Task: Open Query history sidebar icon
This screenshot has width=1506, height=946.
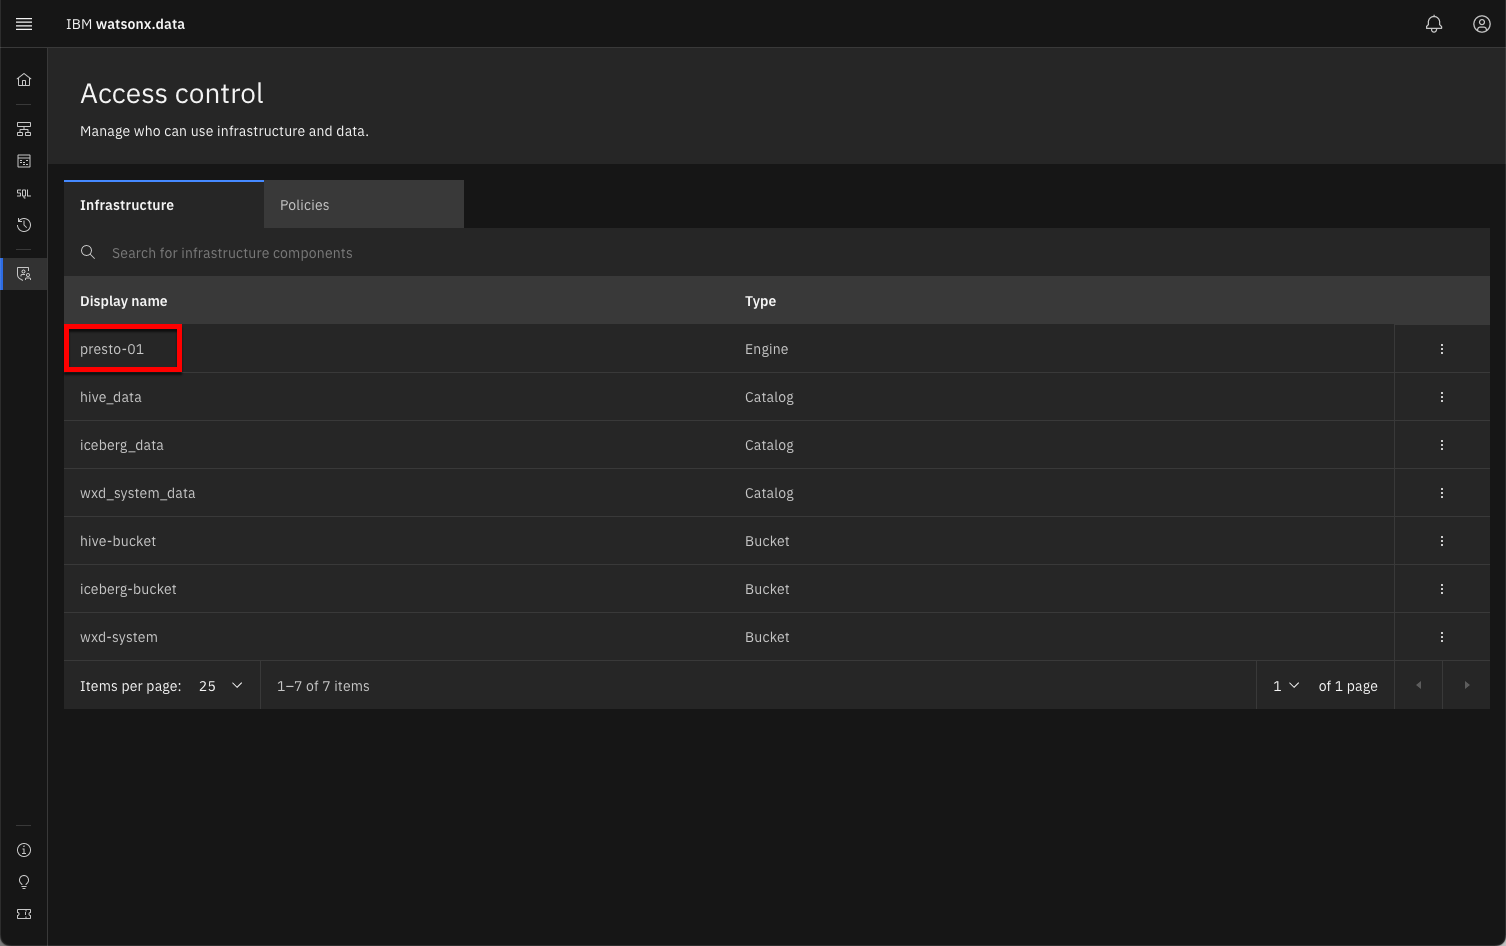Action: click(24, 225)
